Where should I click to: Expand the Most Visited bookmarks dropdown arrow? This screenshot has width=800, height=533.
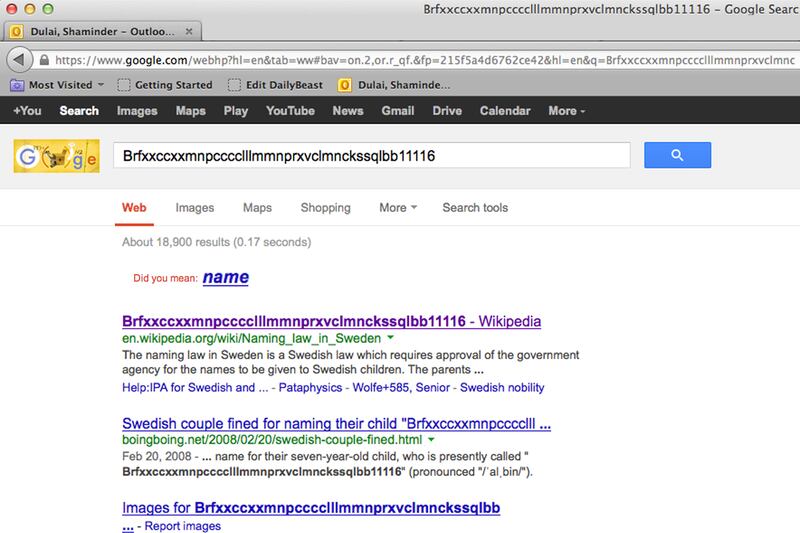pos(101,85)
